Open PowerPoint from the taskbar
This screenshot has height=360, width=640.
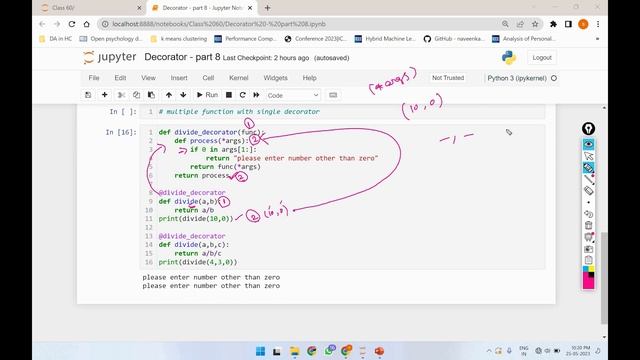click(x=379, y=351)
